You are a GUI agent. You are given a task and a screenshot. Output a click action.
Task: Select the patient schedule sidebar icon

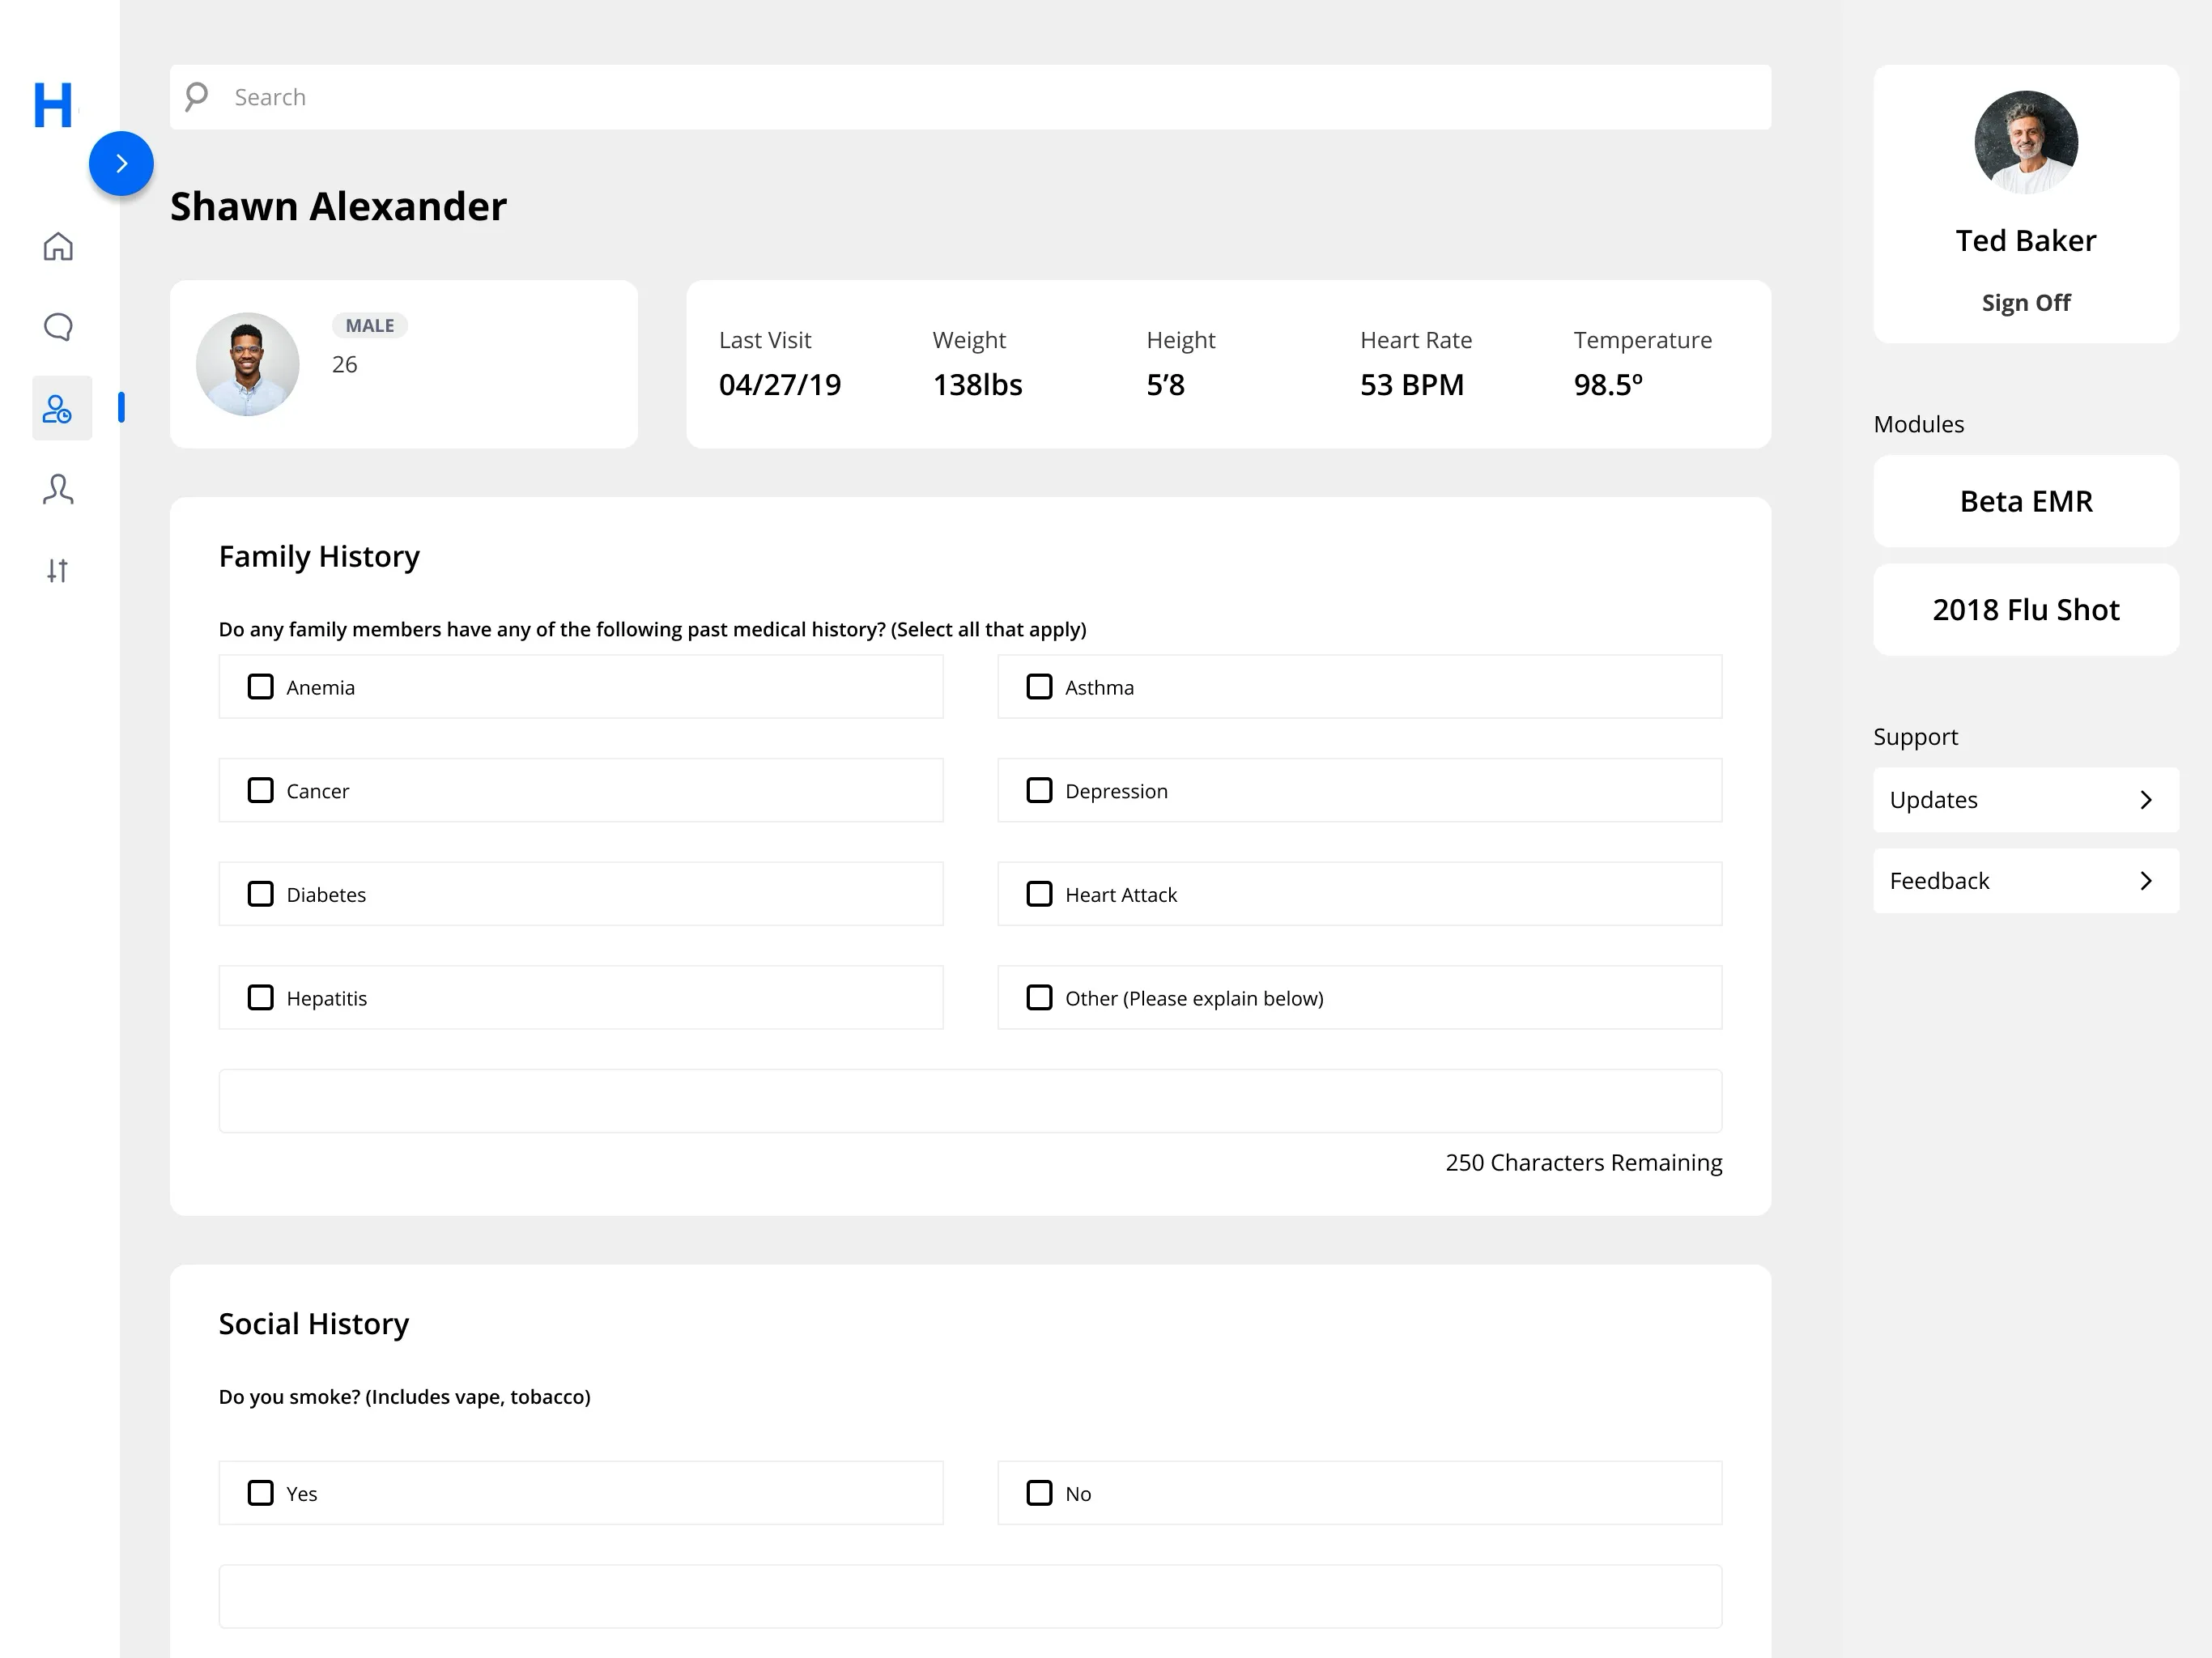pyautogui.click(x=58, y=408)
